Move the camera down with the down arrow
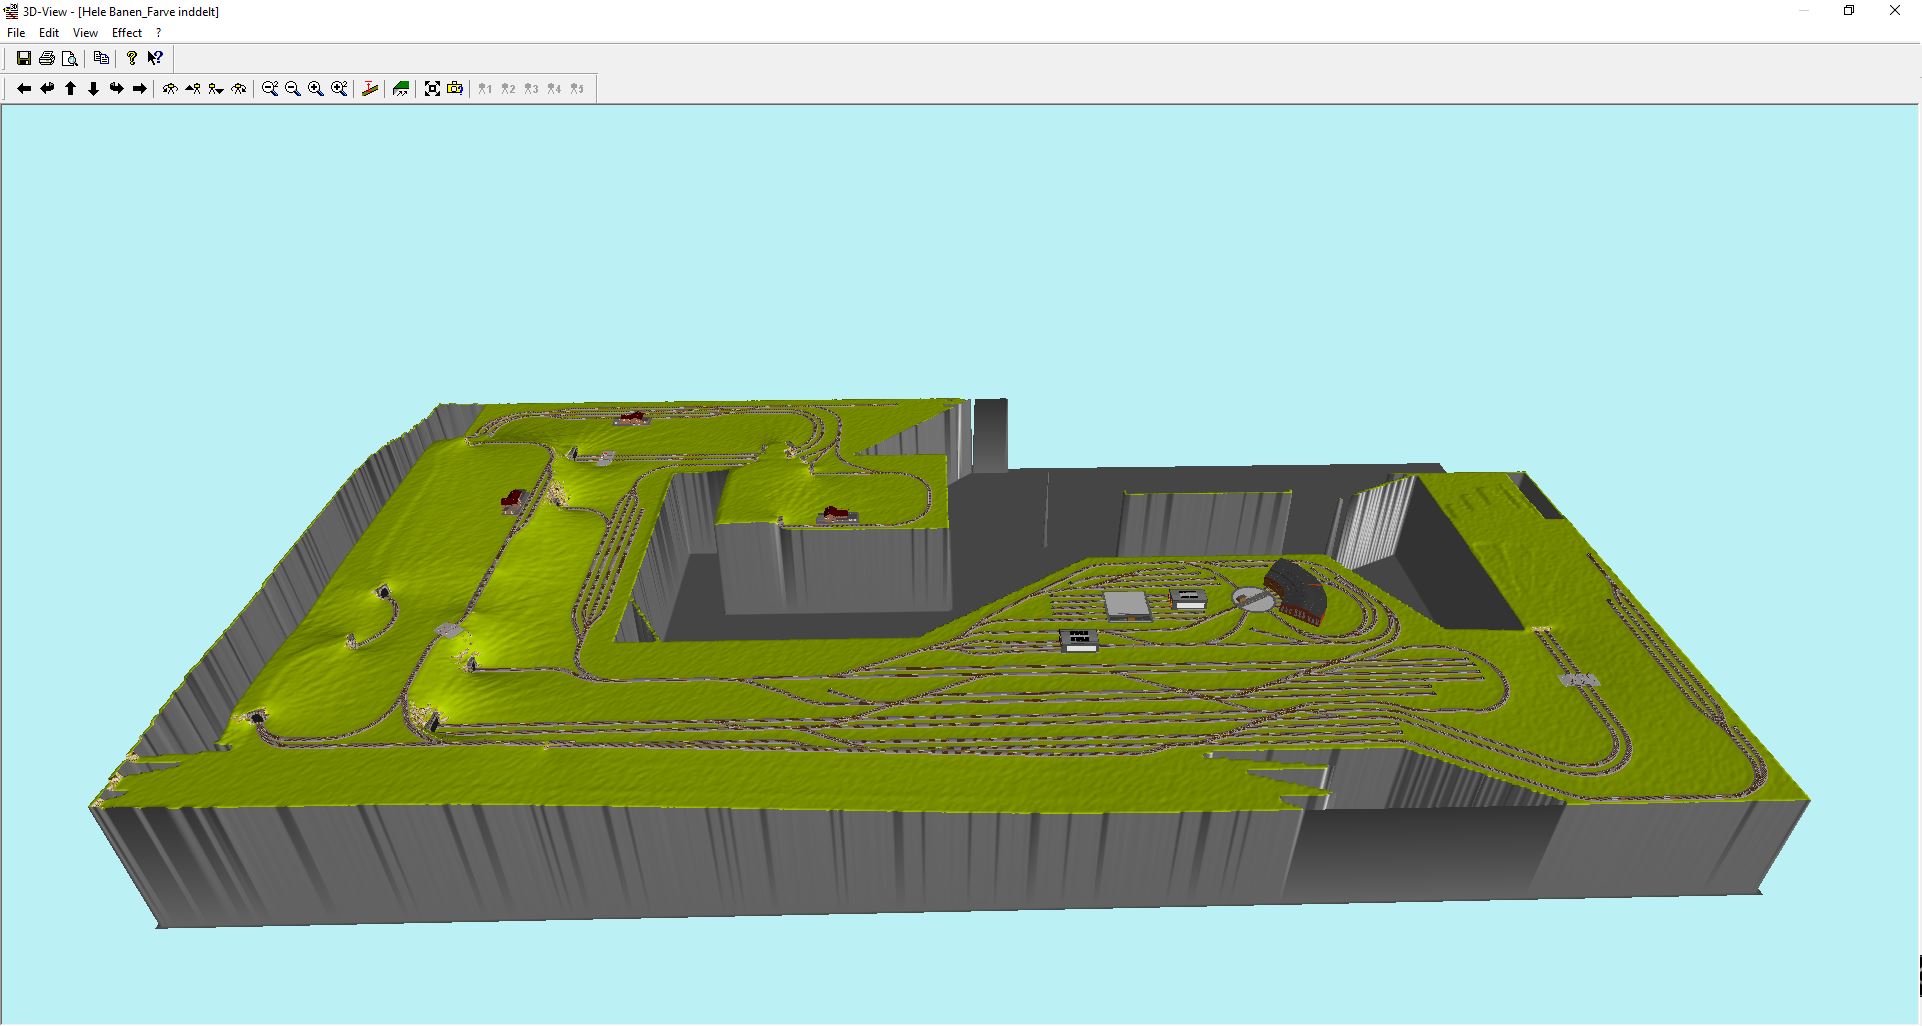The image size is (1922, 1026). [x=94, y=89]
